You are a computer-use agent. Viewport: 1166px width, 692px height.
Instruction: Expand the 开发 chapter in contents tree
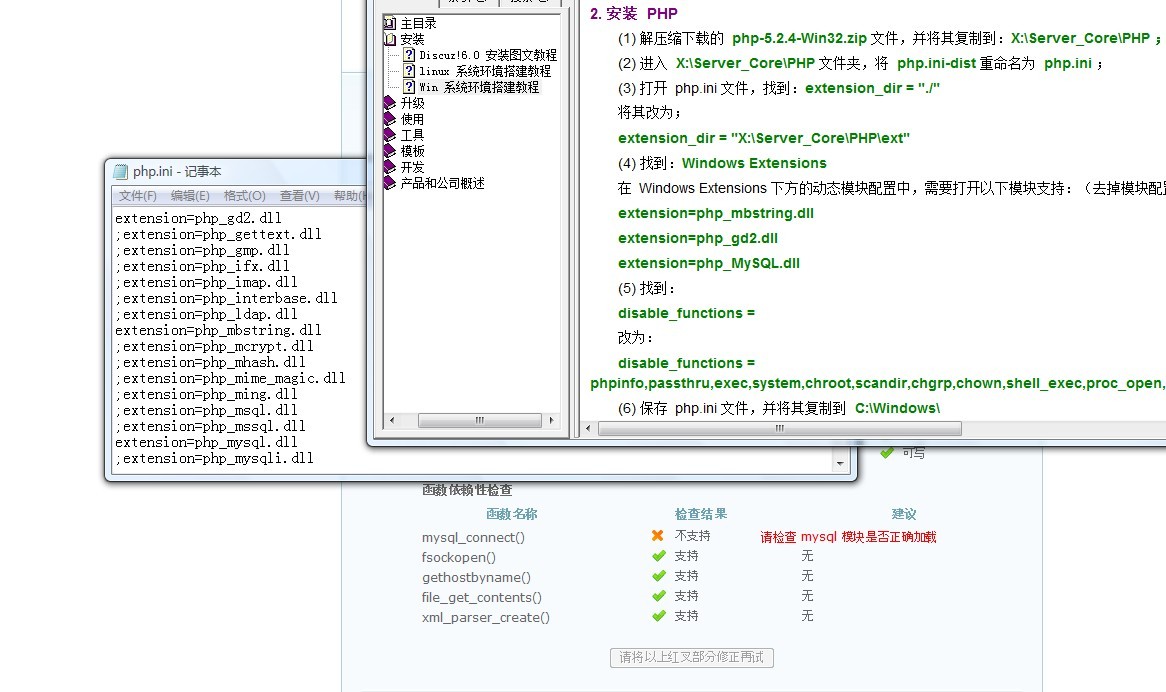(412, 167)
